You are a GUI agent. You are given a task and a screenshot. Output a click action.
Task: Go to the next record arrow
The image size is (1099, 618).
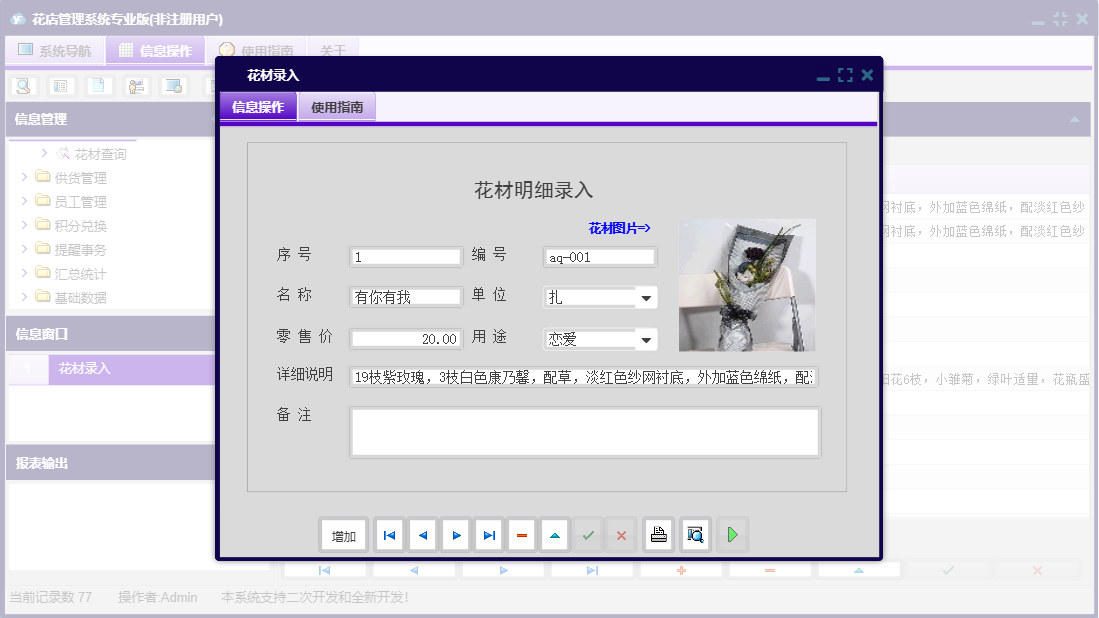[455, 534]
